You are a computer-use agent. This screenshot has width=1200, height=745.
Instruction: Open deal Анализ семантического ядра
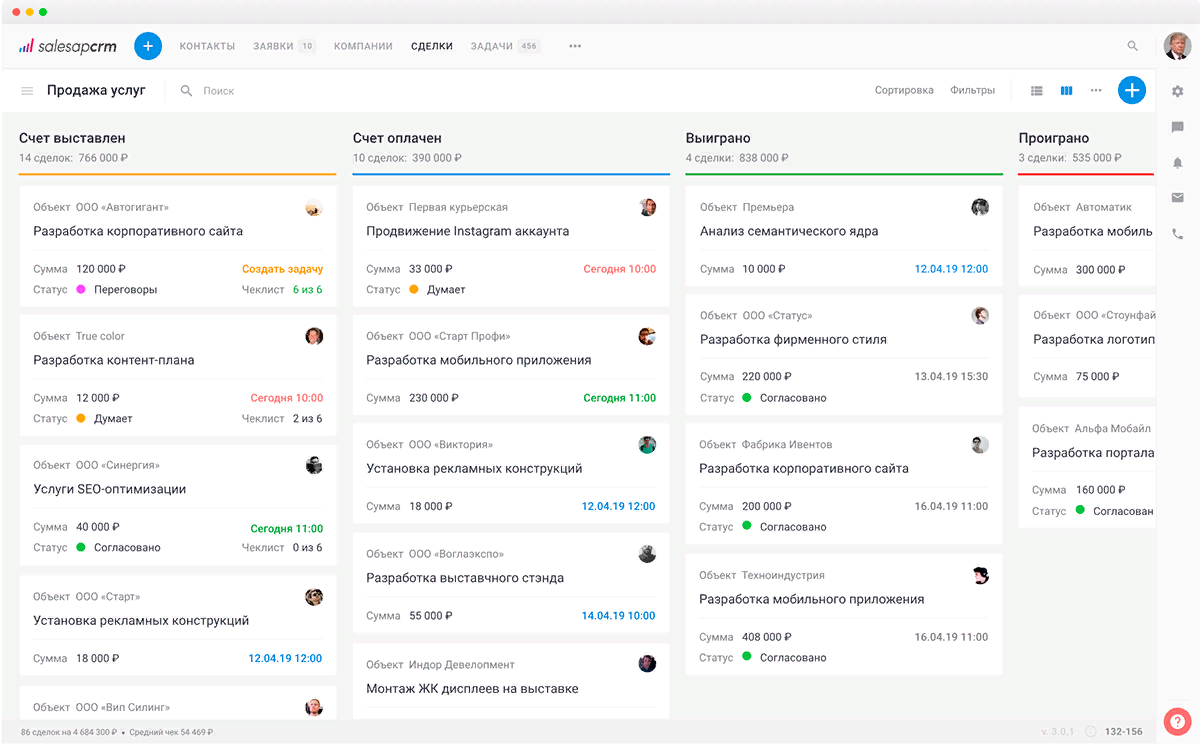coord(789,231)
